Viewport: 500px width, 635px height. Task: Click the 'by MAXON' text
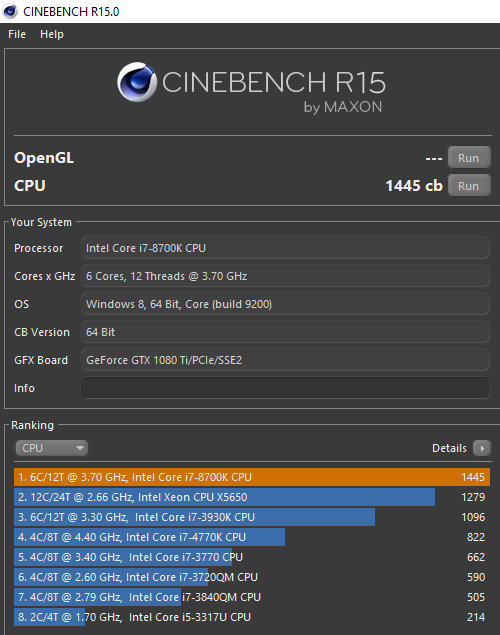point(343,107)
